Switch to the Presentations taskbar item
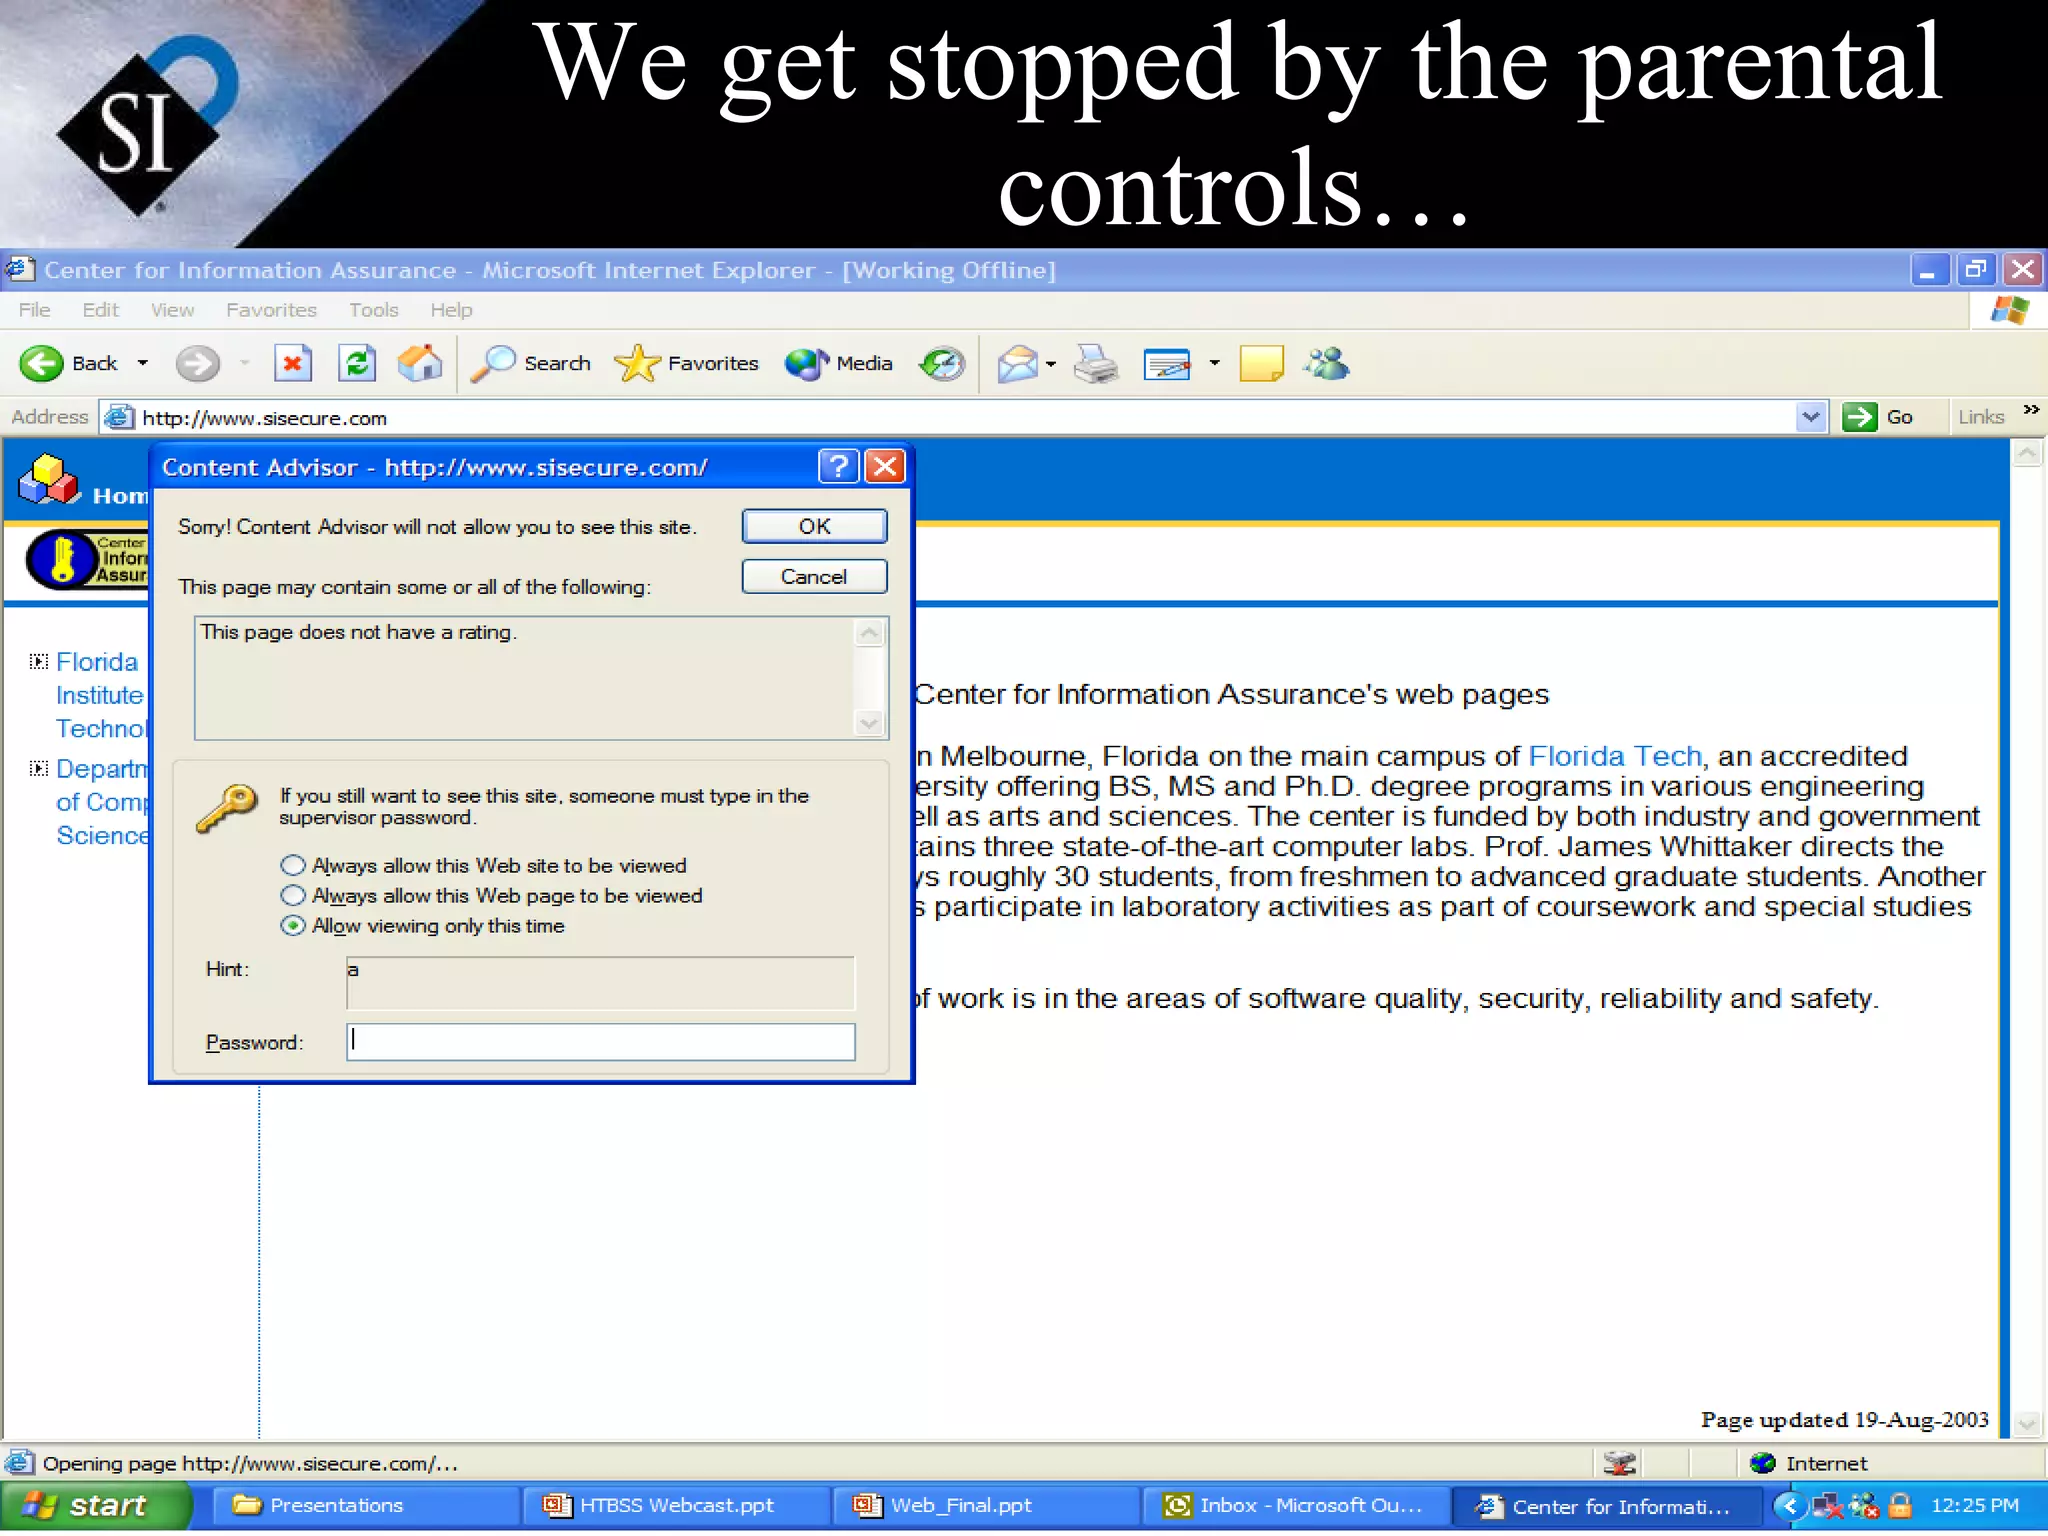 pos(365,1505)
